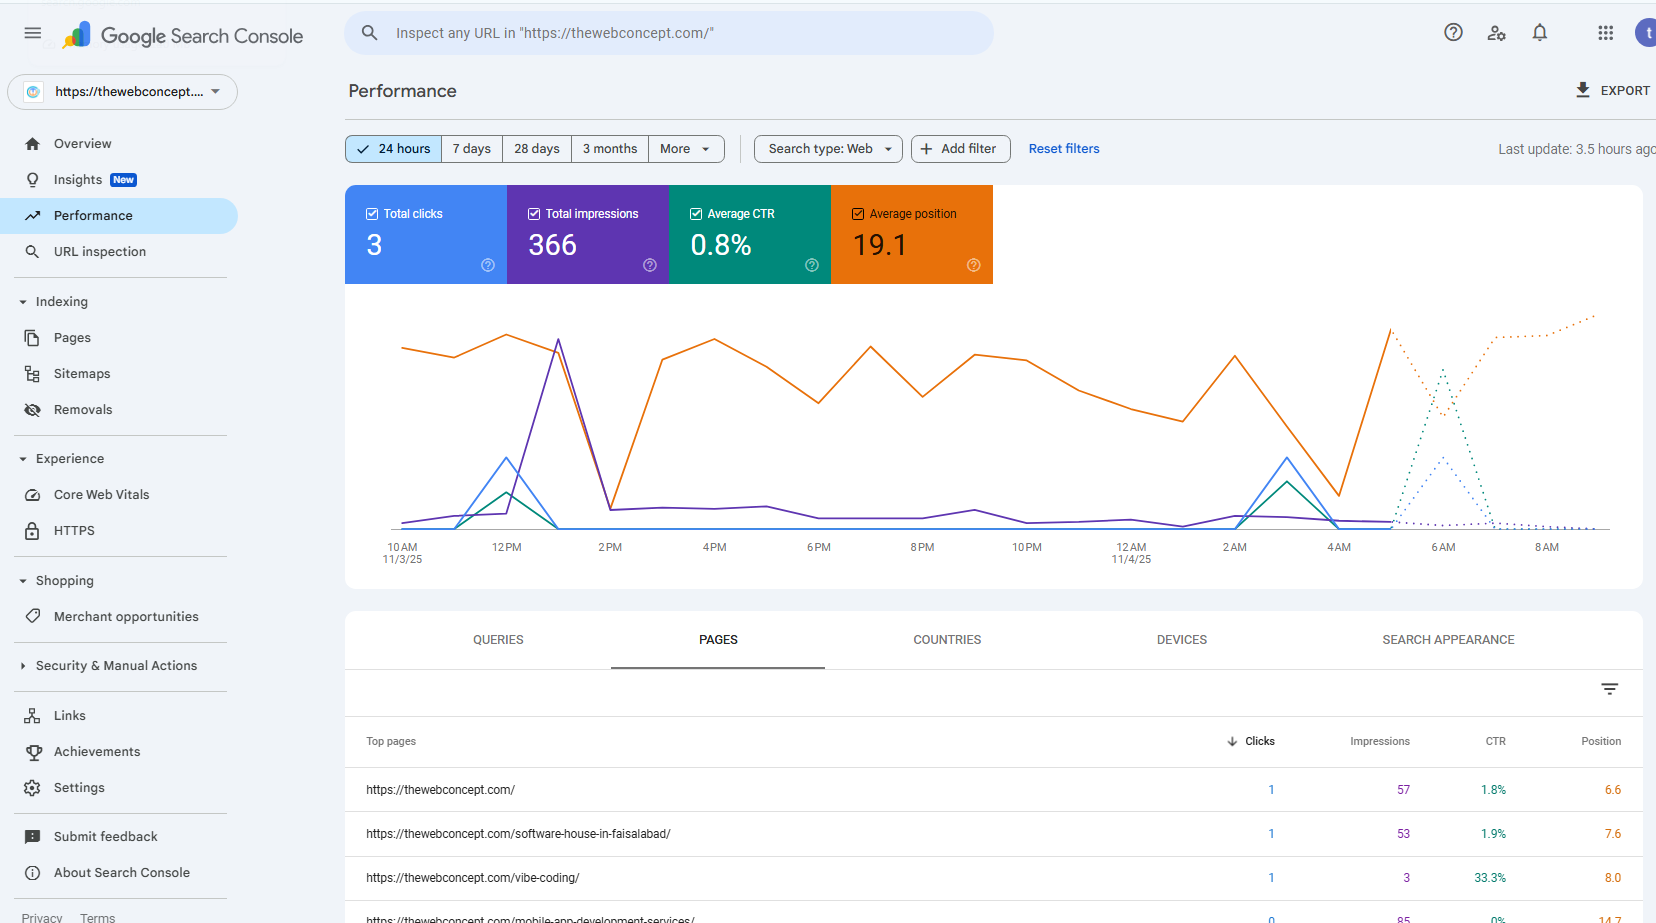This screenshot has height=923, width=1656.
Task: Click the Total clicks help icon
Action: pyautogui.click(x=488, y=265)
